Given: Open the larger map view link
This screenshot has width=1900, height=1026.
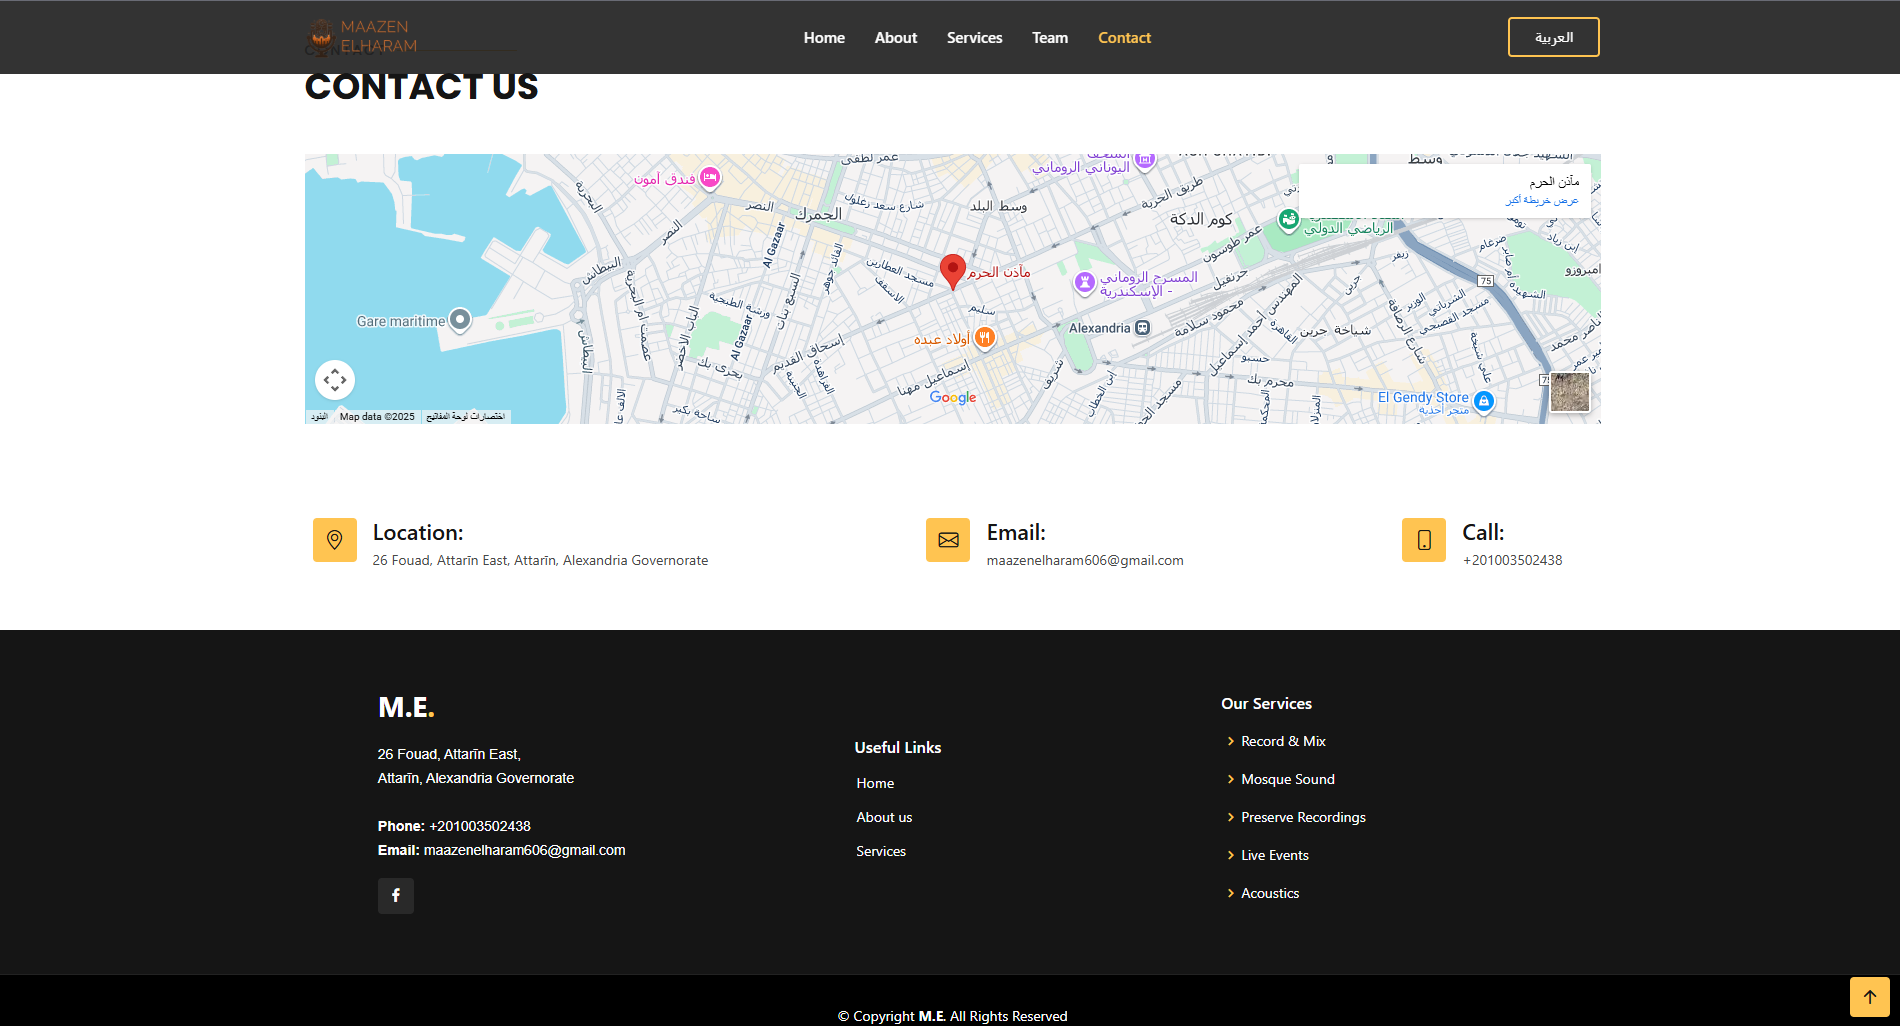Looking at the screenshot, I should [x=1541, y=200].
